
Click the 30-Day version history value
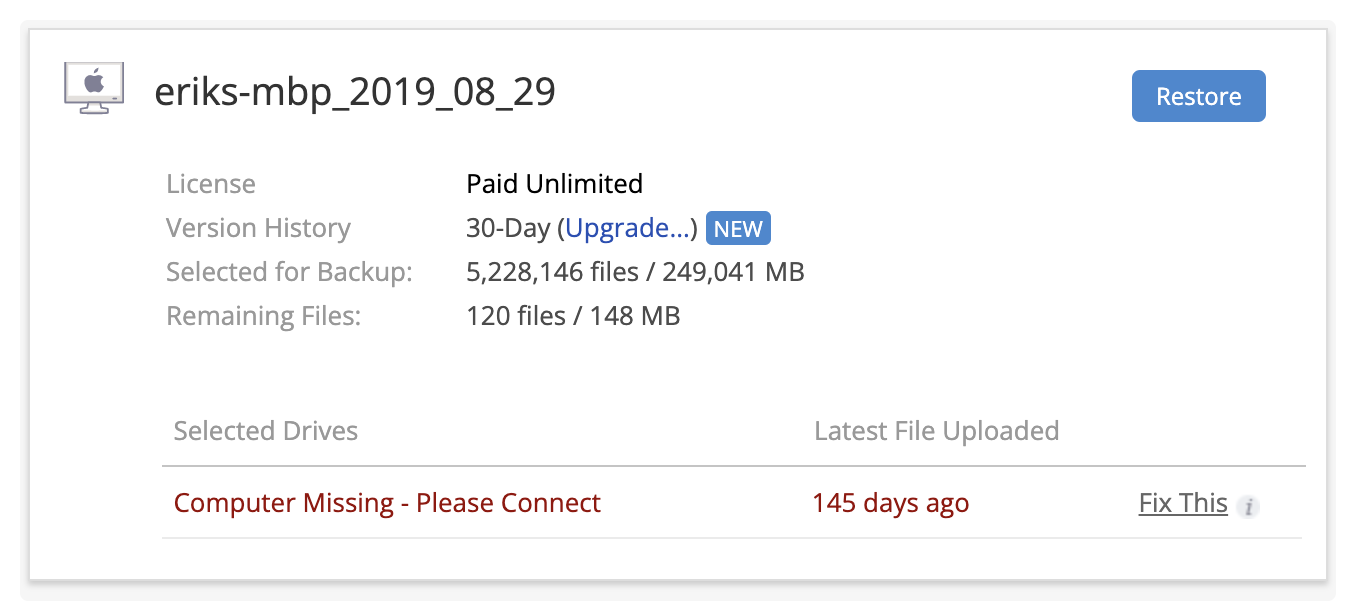click(508, 228)
